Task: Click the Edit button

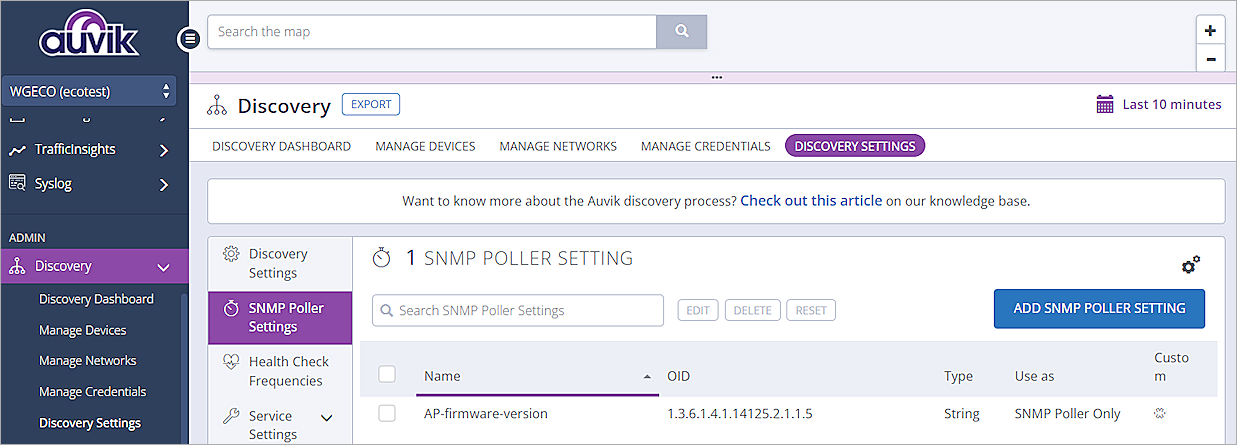Action: click(x=698, y=310)
